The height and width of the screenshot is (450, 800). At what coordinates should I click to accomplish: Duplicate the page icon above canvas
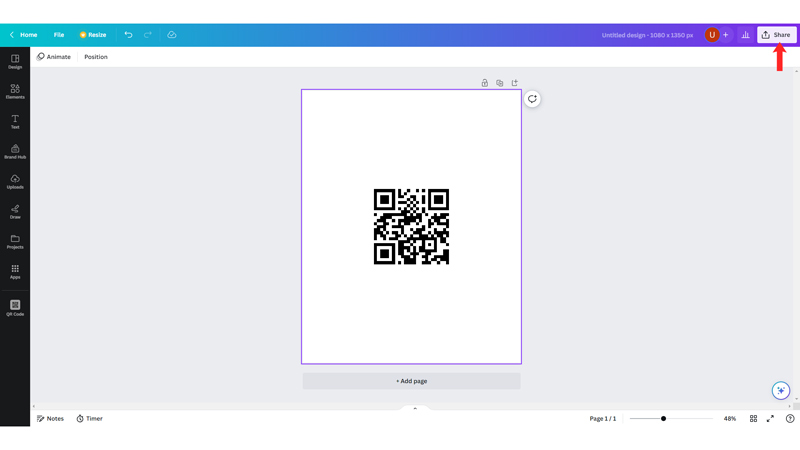coord(499,83)
